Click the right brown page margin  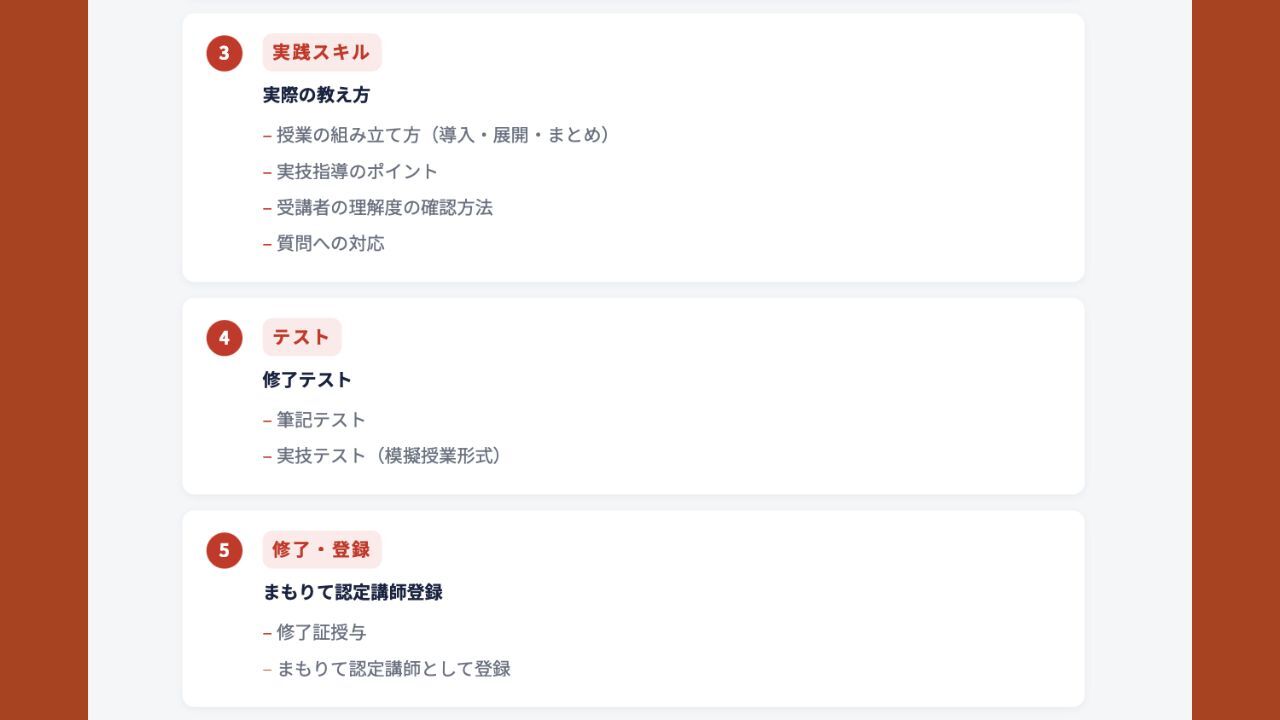(x=1236, y=360)
